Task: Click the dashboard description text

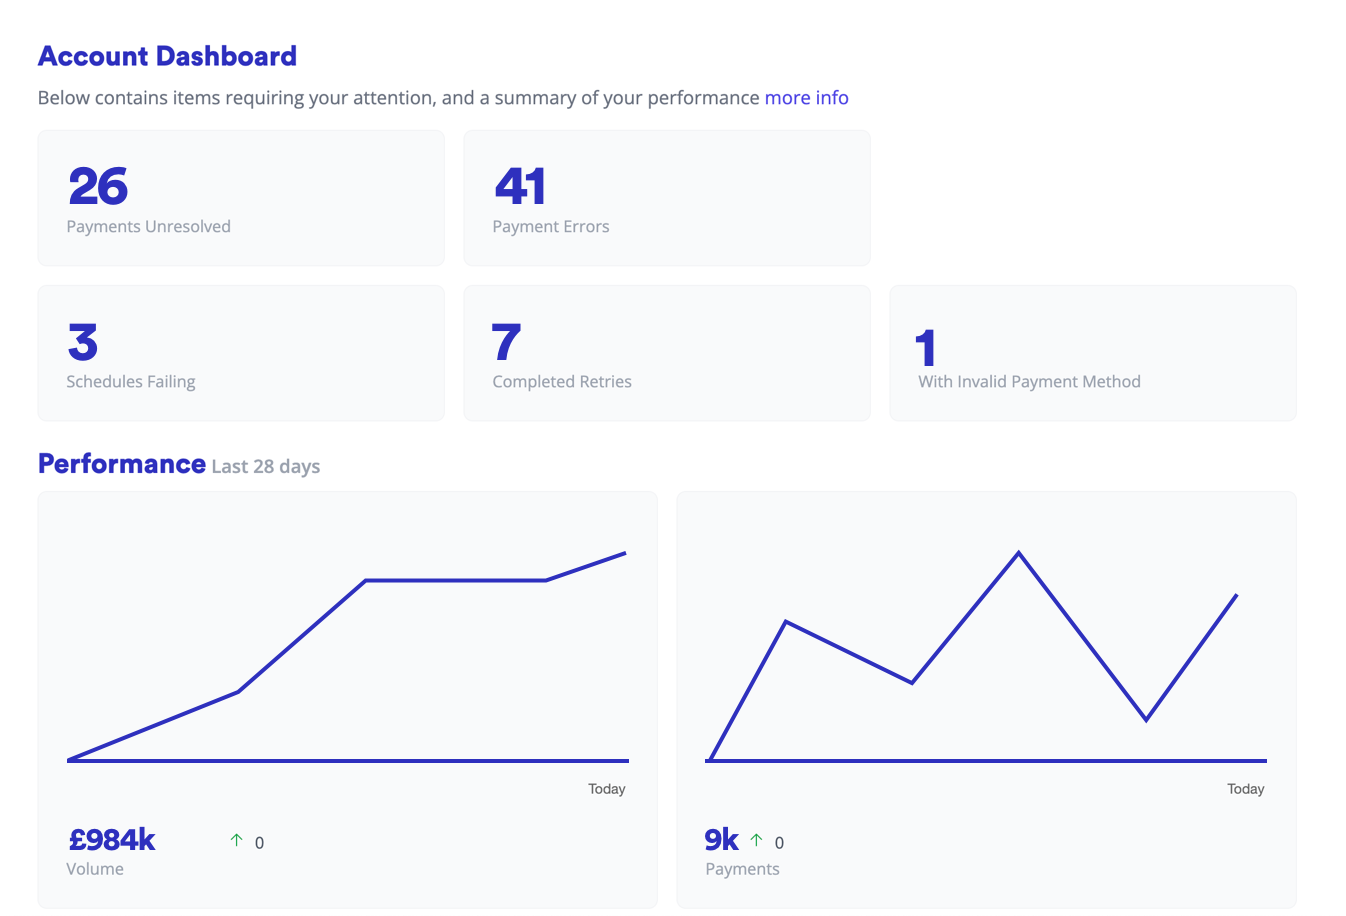Action: pyautogui.click(x=398, y=98)
